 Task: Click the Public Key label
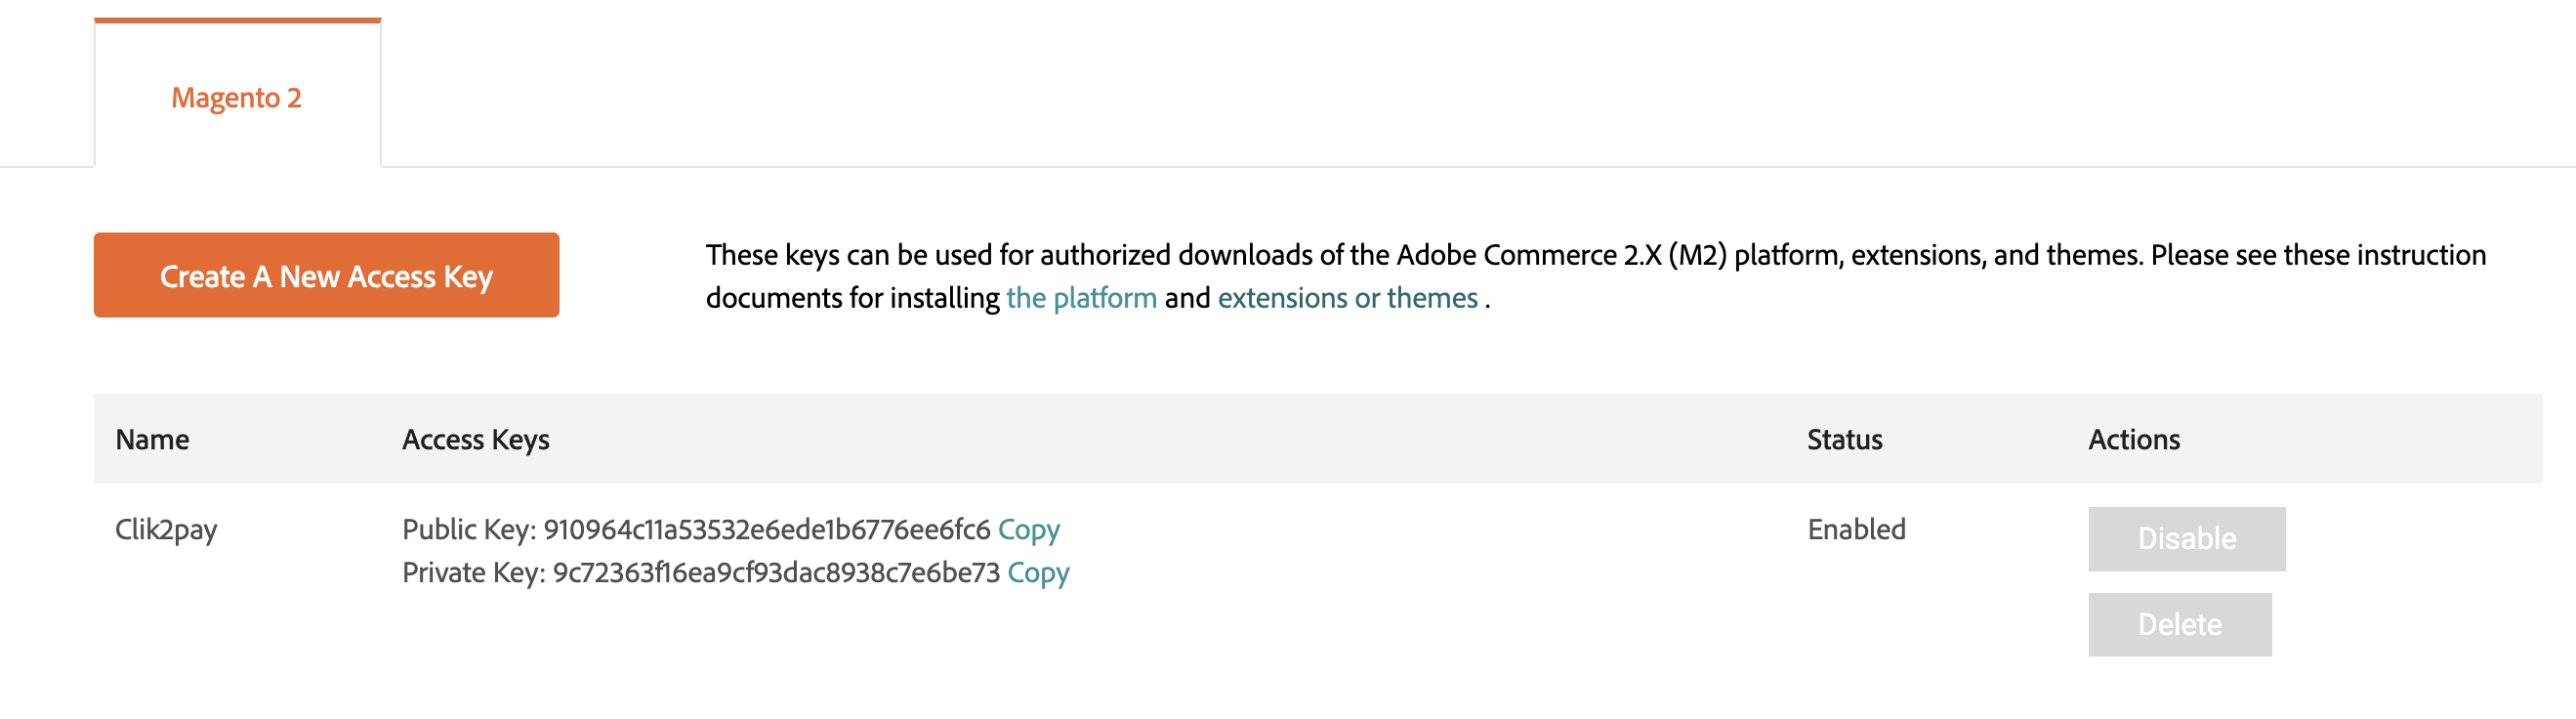[x=469, y=529]
